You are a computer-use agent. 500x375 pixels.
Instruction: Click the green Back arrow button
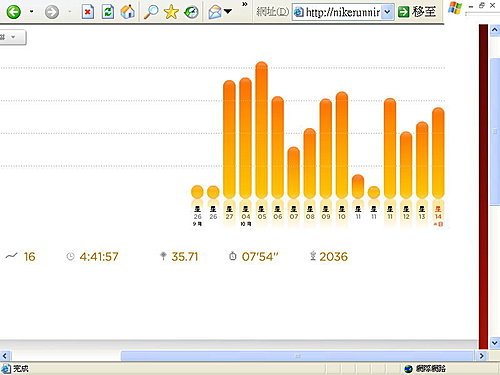(x=14, y=12)
